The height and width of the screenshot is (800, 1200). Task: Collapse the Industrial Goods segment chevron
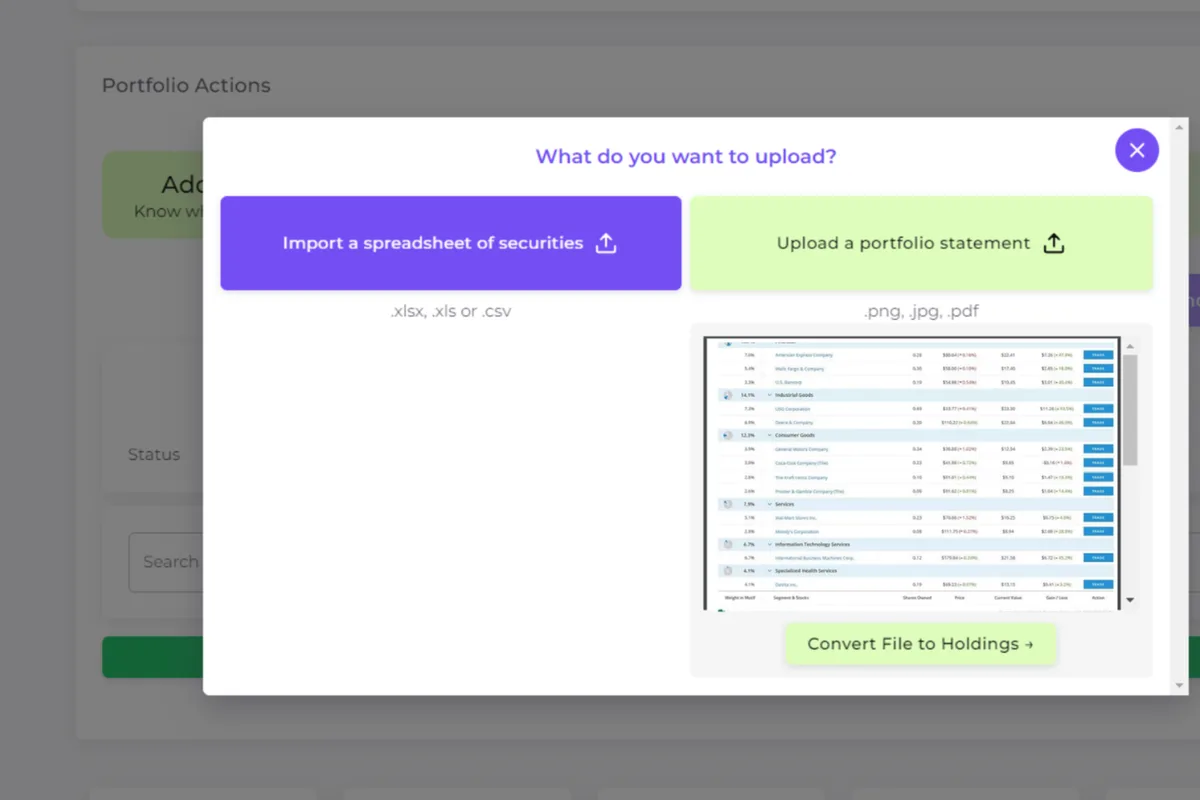[769, 395]
